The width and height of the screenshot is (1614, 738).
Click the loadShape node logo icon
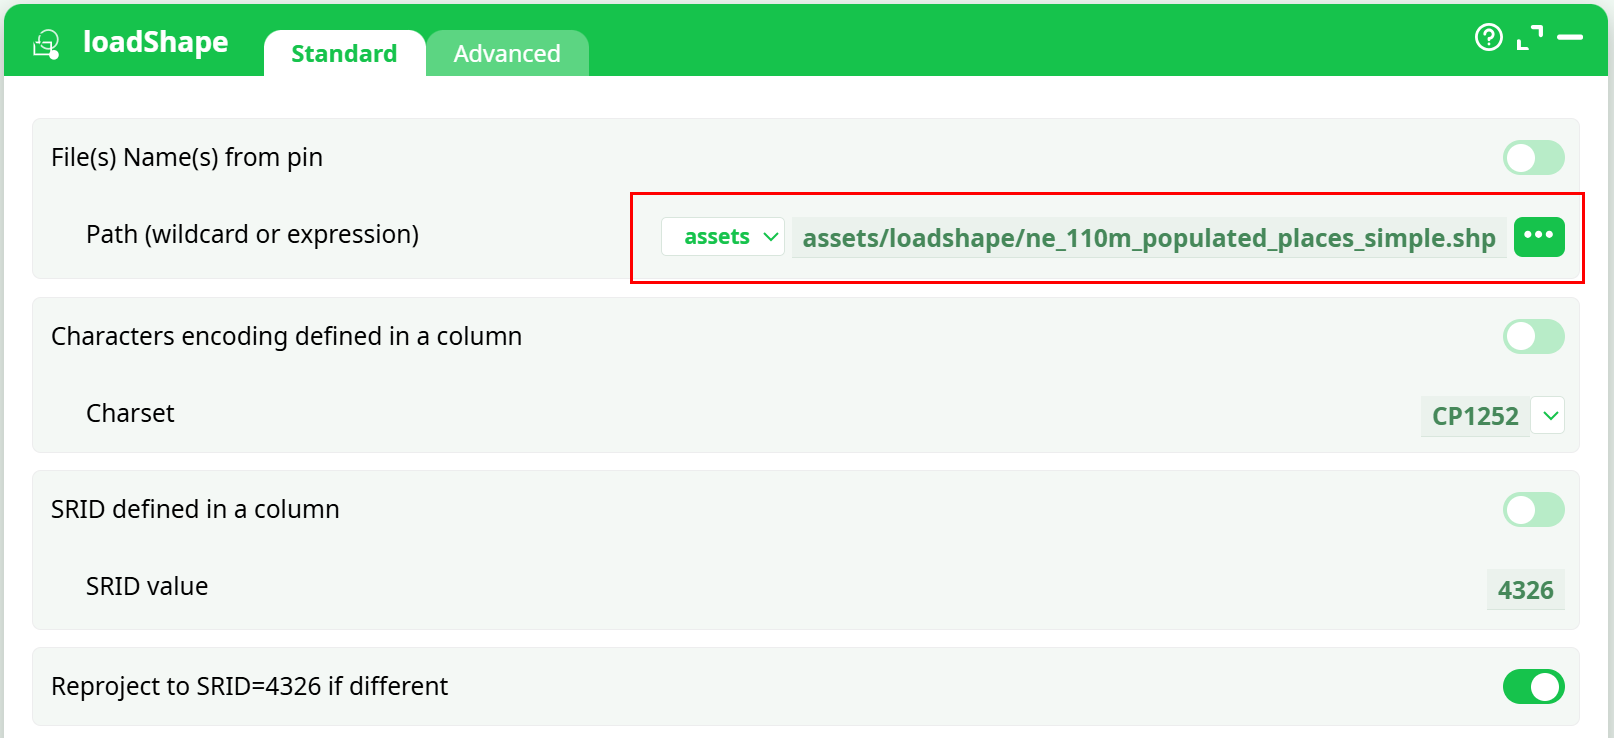coord(44,42)
